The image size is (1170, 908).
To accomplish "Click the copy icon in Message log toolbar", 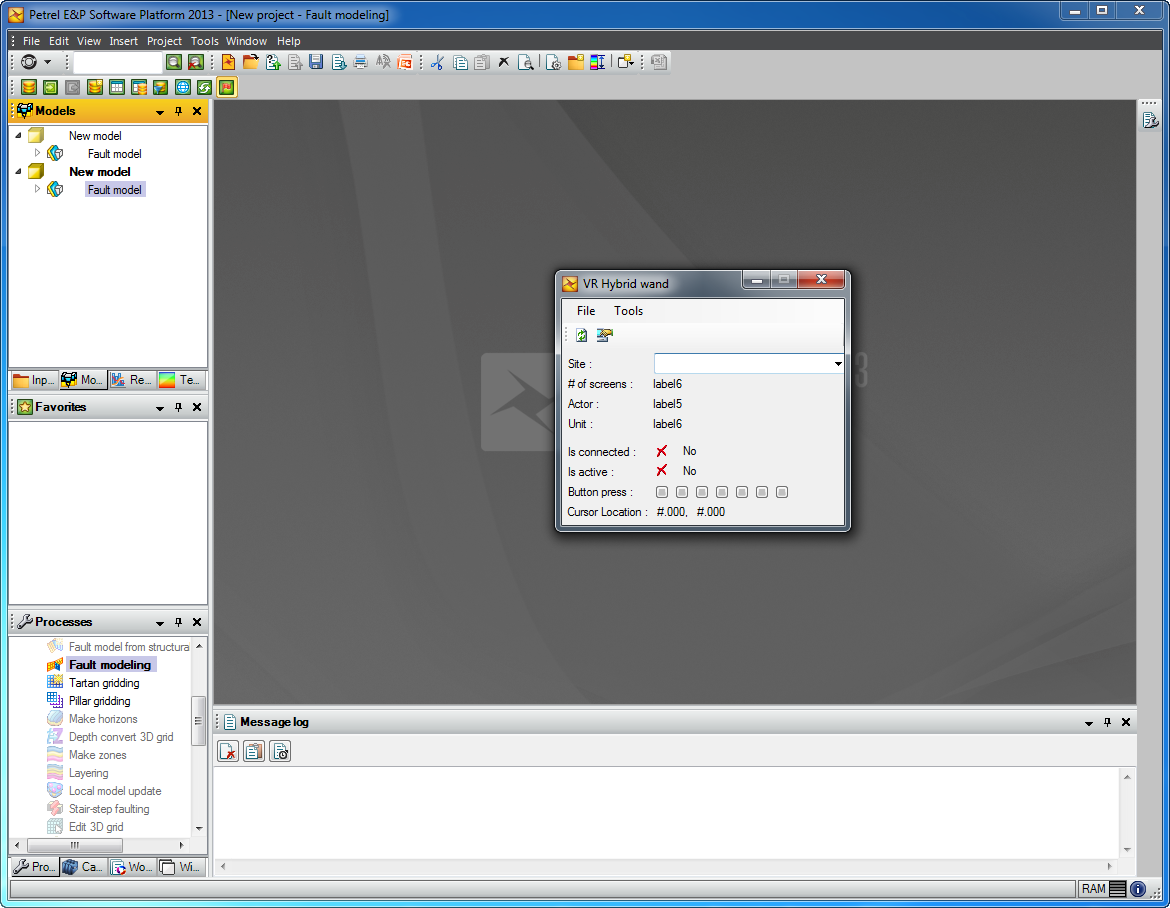I will pos(254,751).
